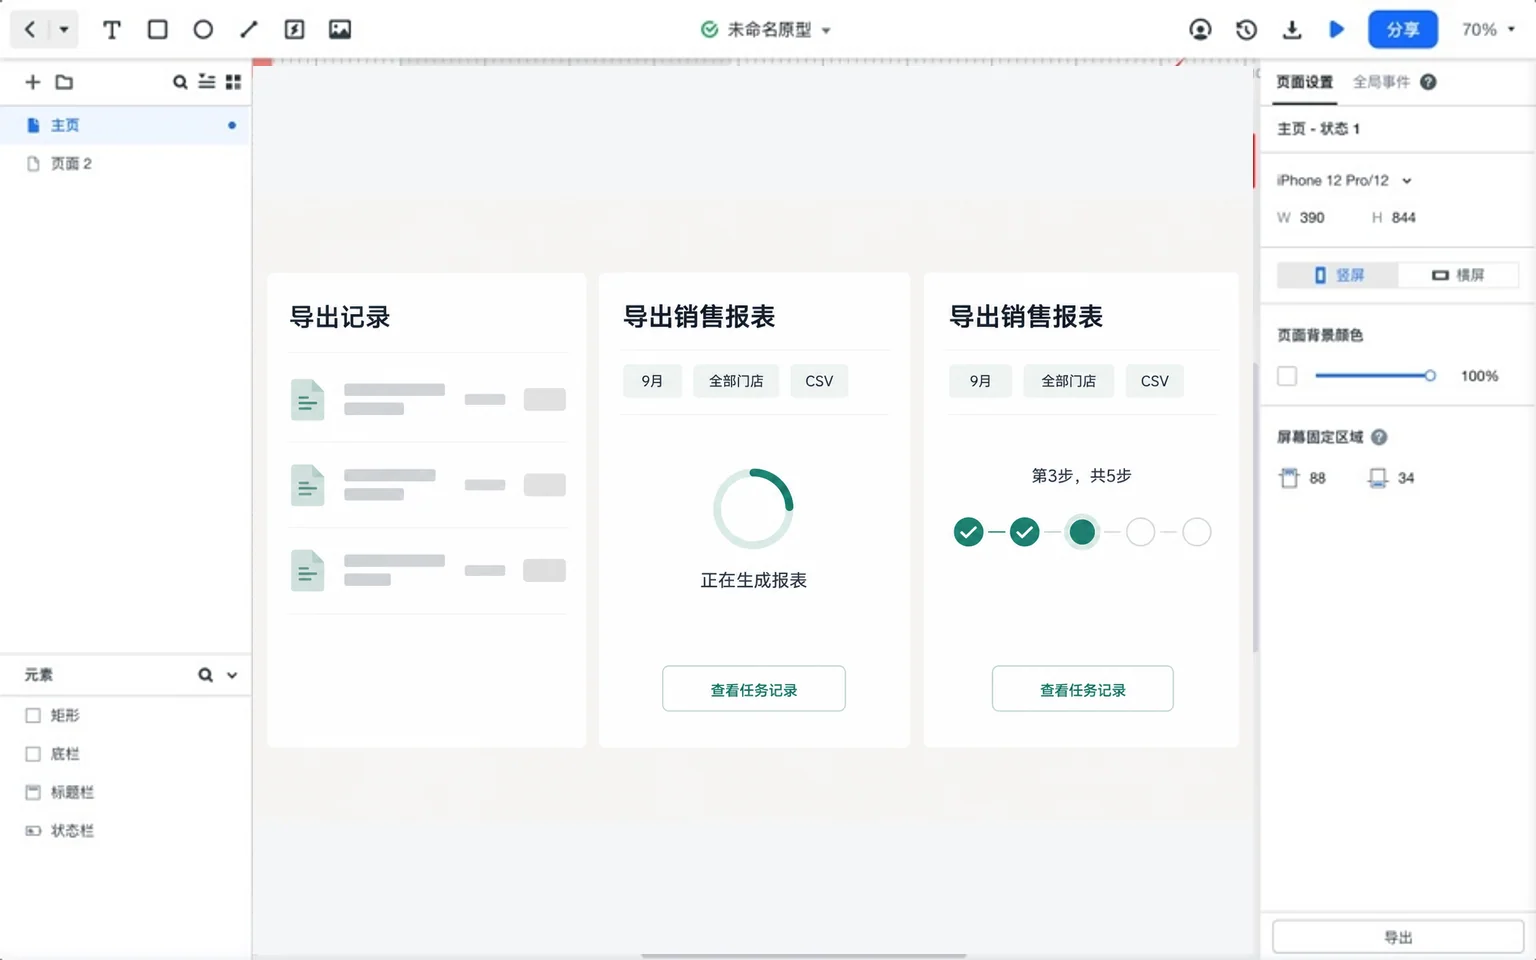Switch to 页面设置 tab
Viewport: 1536px width, 960px height.
tap(1305, 82)
